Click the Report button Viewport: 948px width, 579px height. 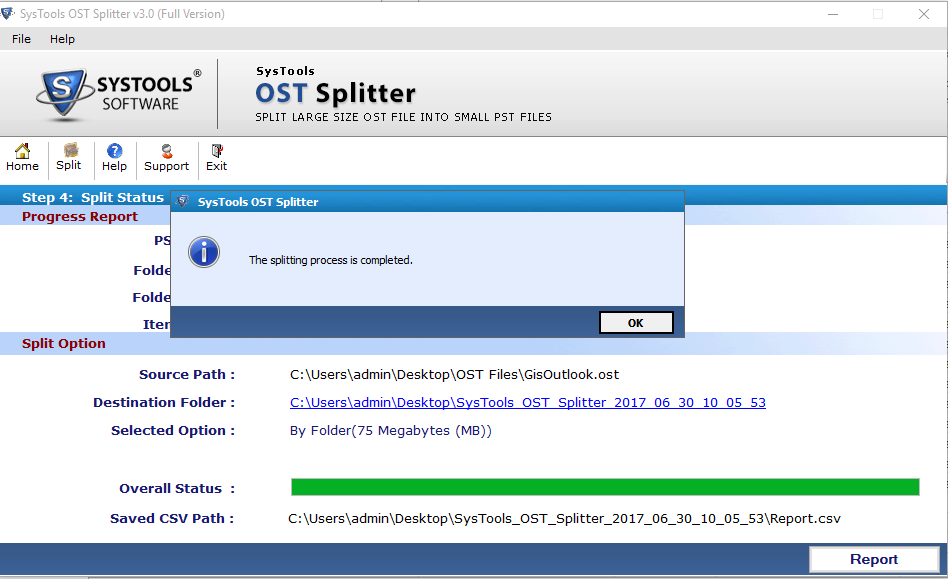(x=874, y=559)
